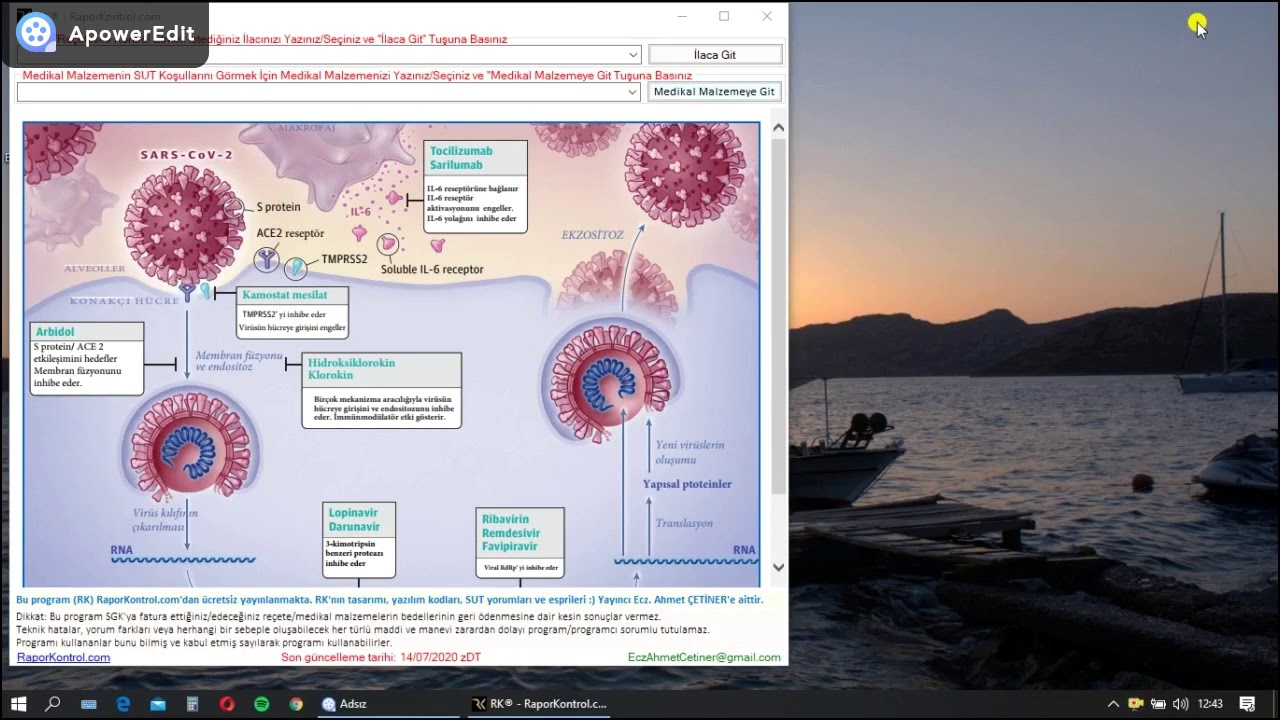Click the "Lopinavir Darunavir" box heading
Viewport: 1280px width, 720px height.
tap(354, 520)
